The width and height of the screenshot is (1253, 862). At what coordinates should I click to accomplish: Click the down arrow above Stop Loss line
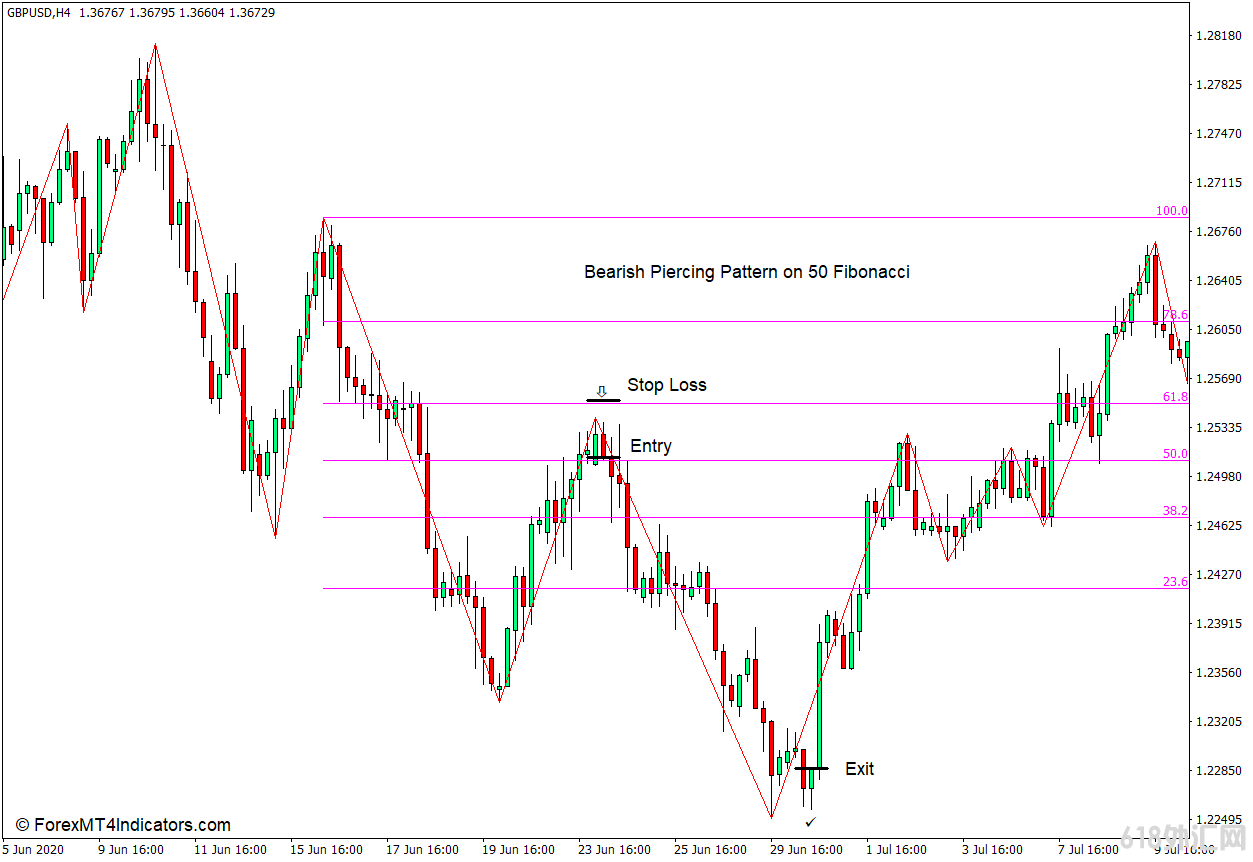[601, 390]
